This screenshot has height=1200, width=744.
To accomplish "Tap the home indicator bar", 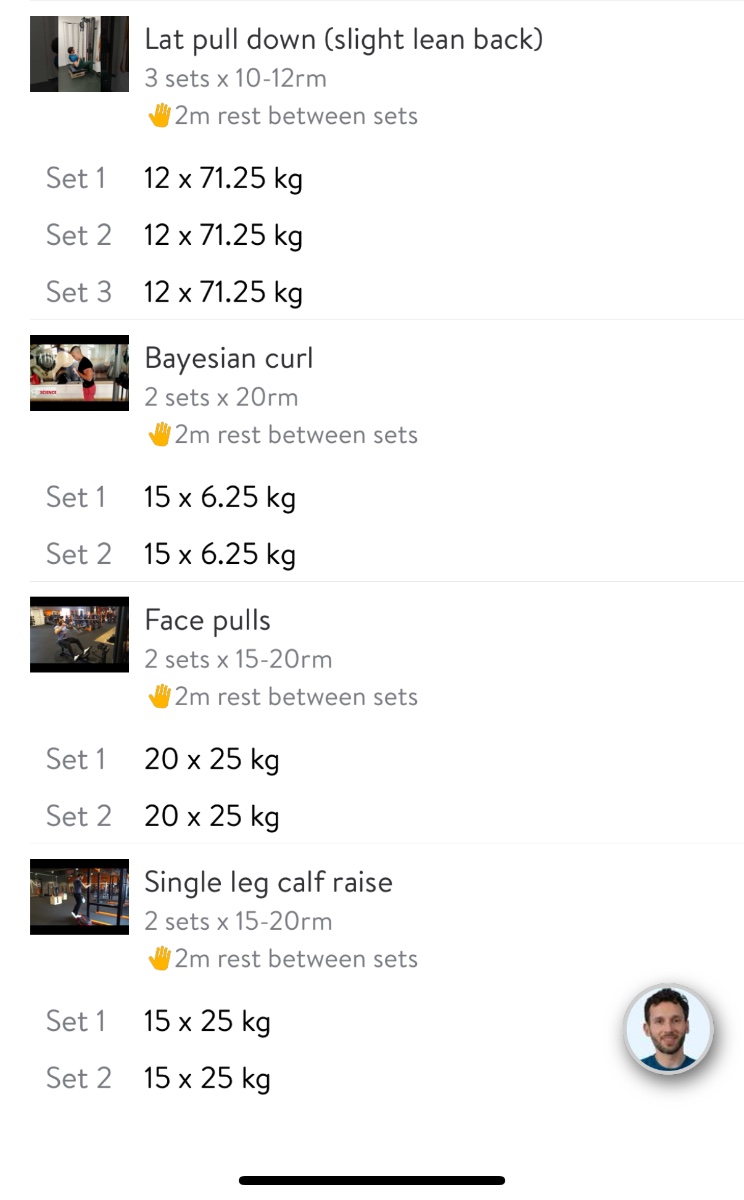I will (372, 1181).
